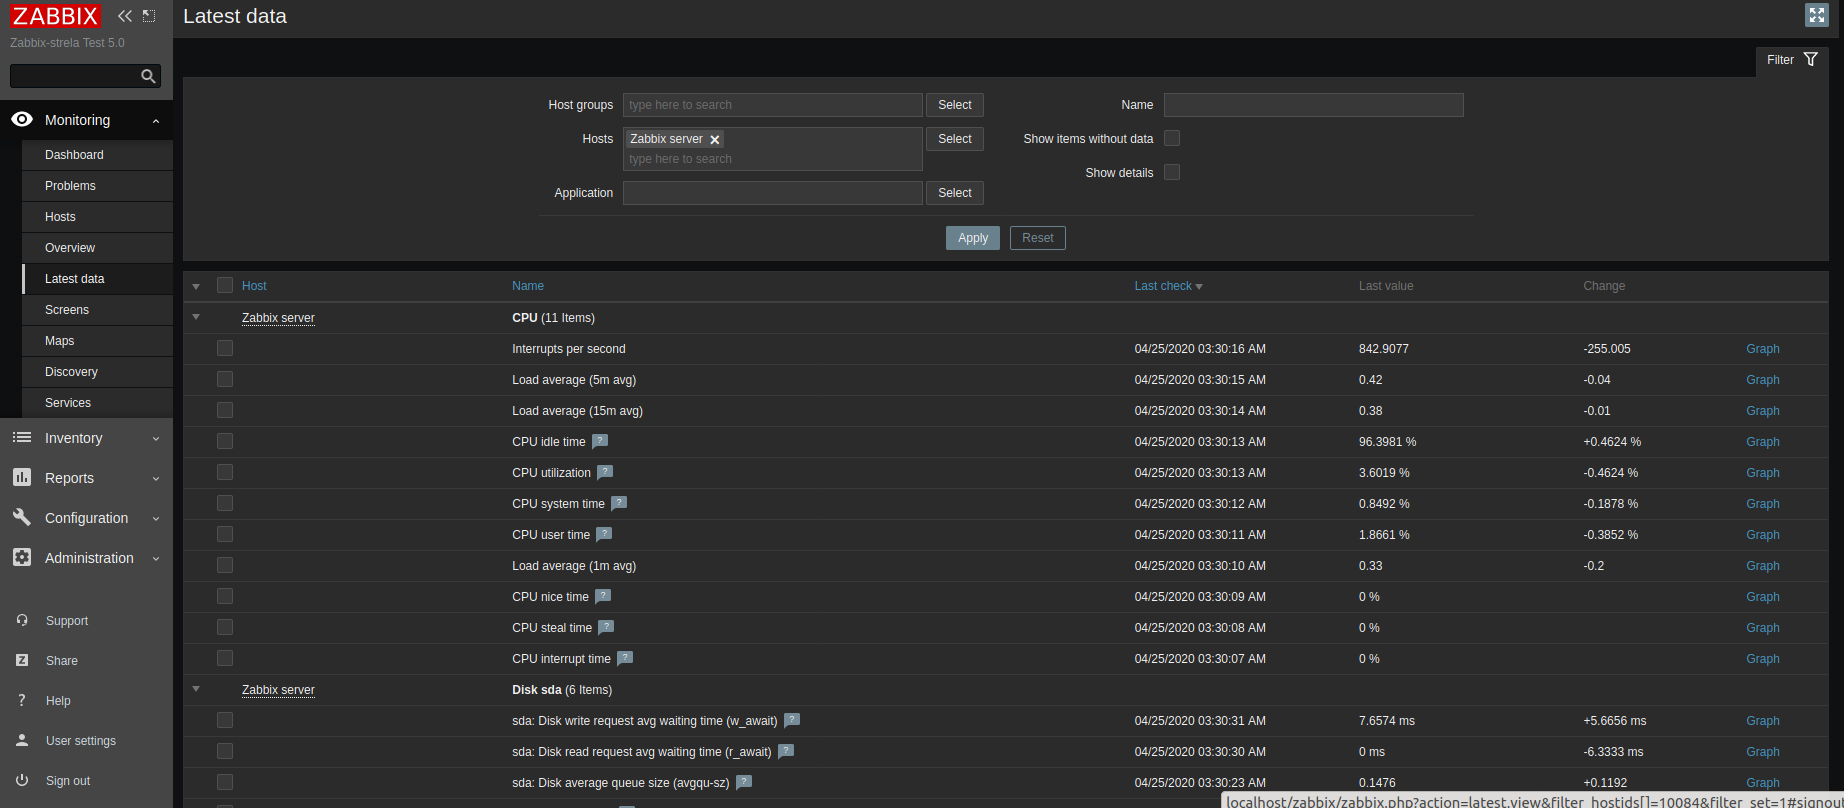1844x808 pixels.
Task: Open the ZABBIX logo home link
Action: click(x=56, y=16)
